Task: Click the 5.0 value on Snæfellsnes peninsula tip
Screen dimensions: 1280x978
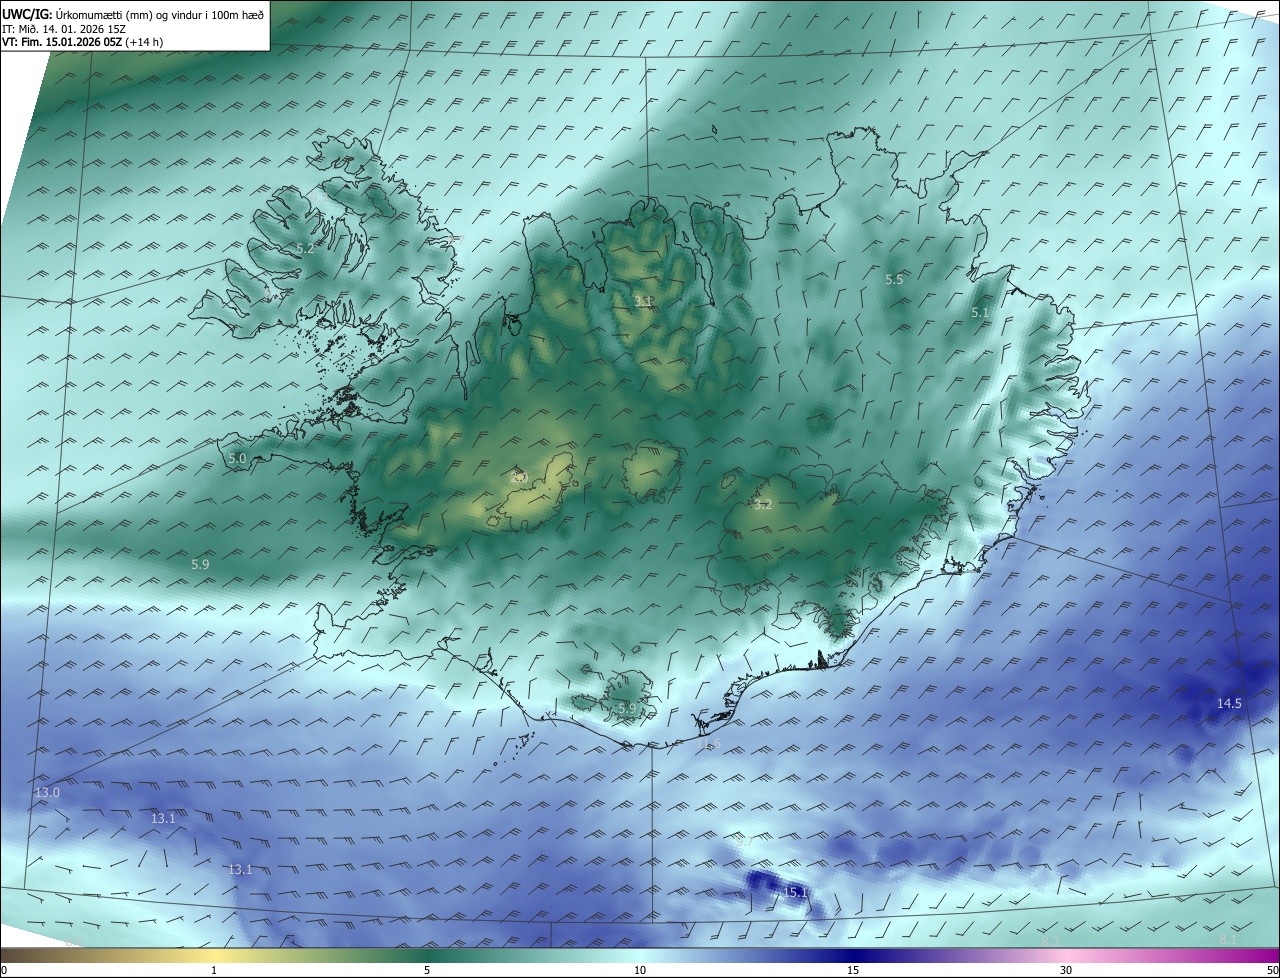Action: (237, 459)
